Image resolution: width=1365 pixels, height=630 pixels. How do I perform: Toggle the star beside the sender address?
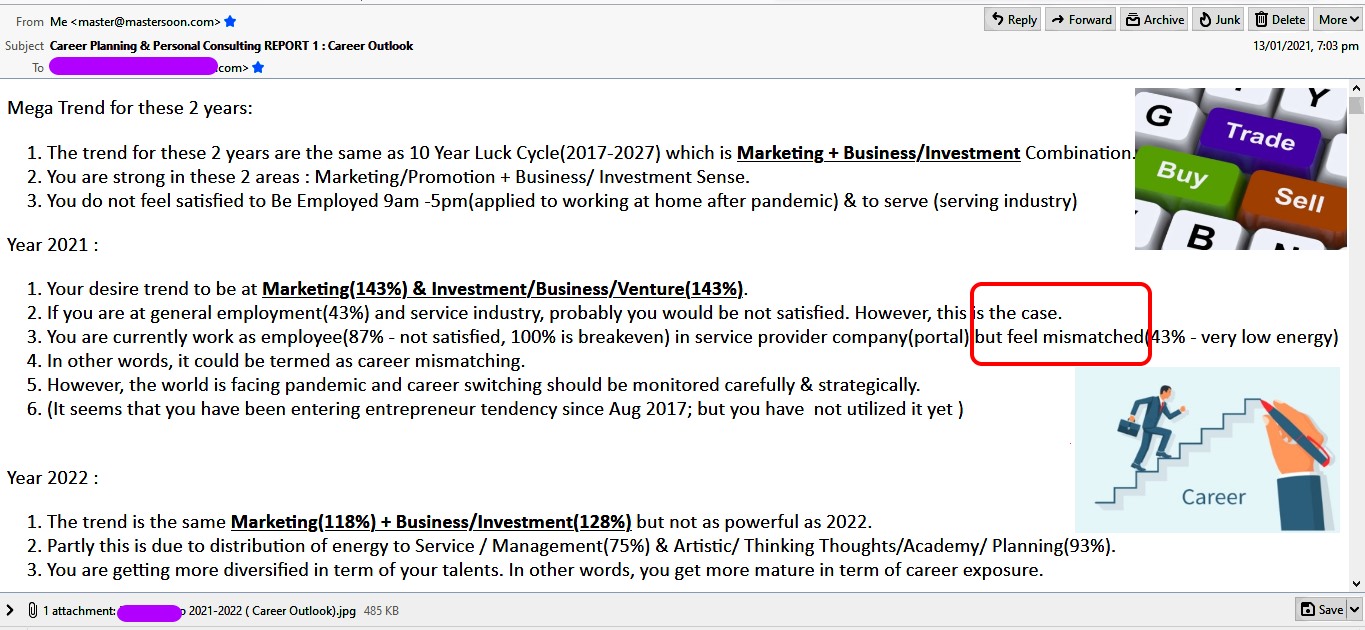pos(231,21)
